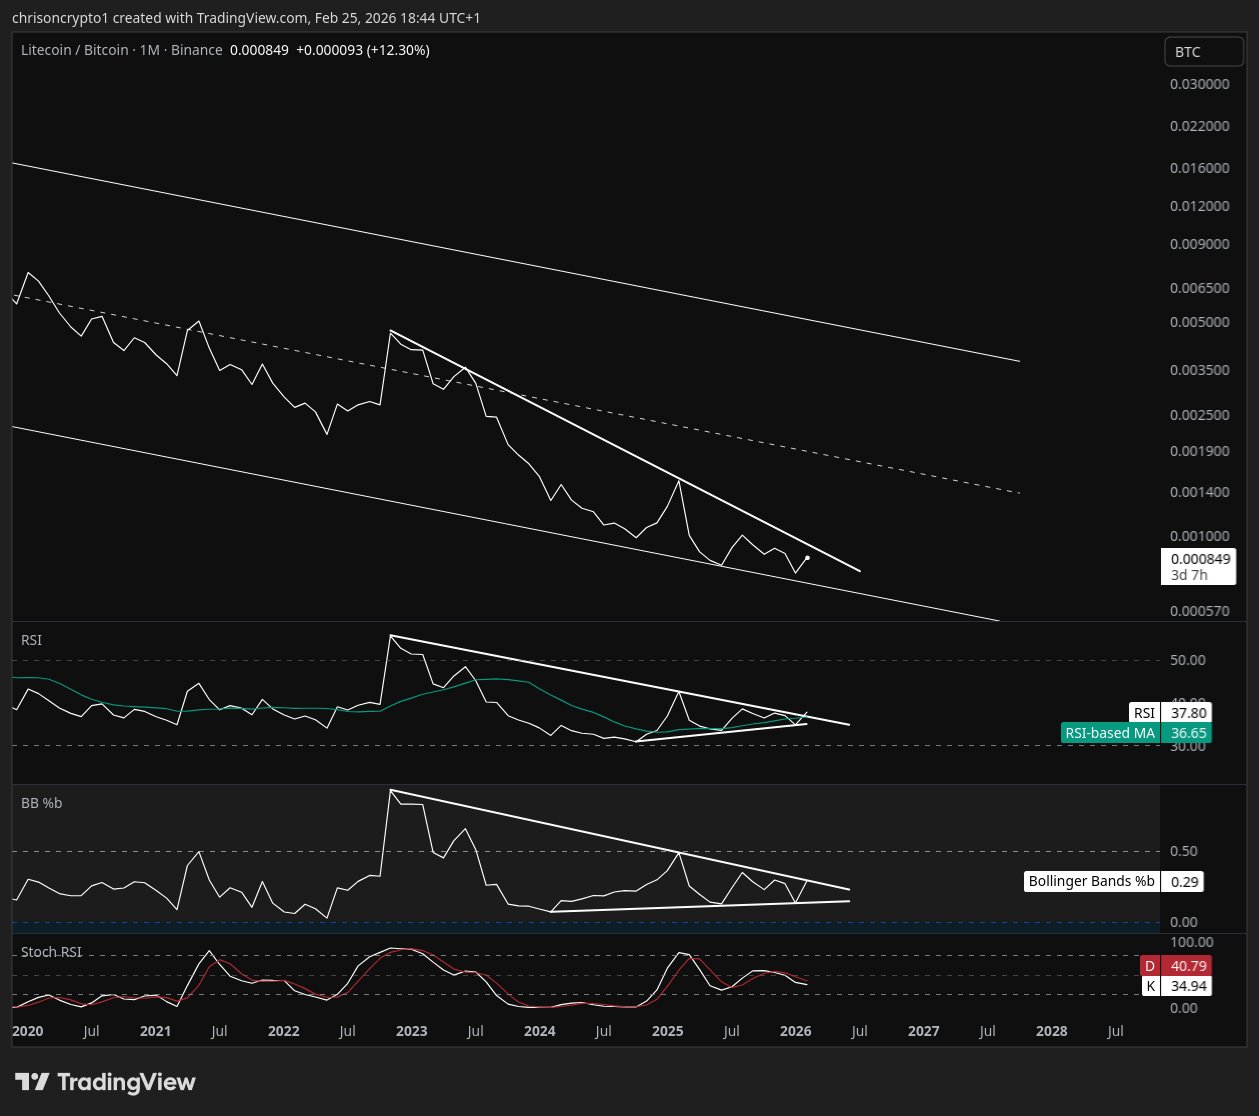
Task: Click the red D 40.79 value tag
Action: pyautogui.click(x=1176, y=966)
